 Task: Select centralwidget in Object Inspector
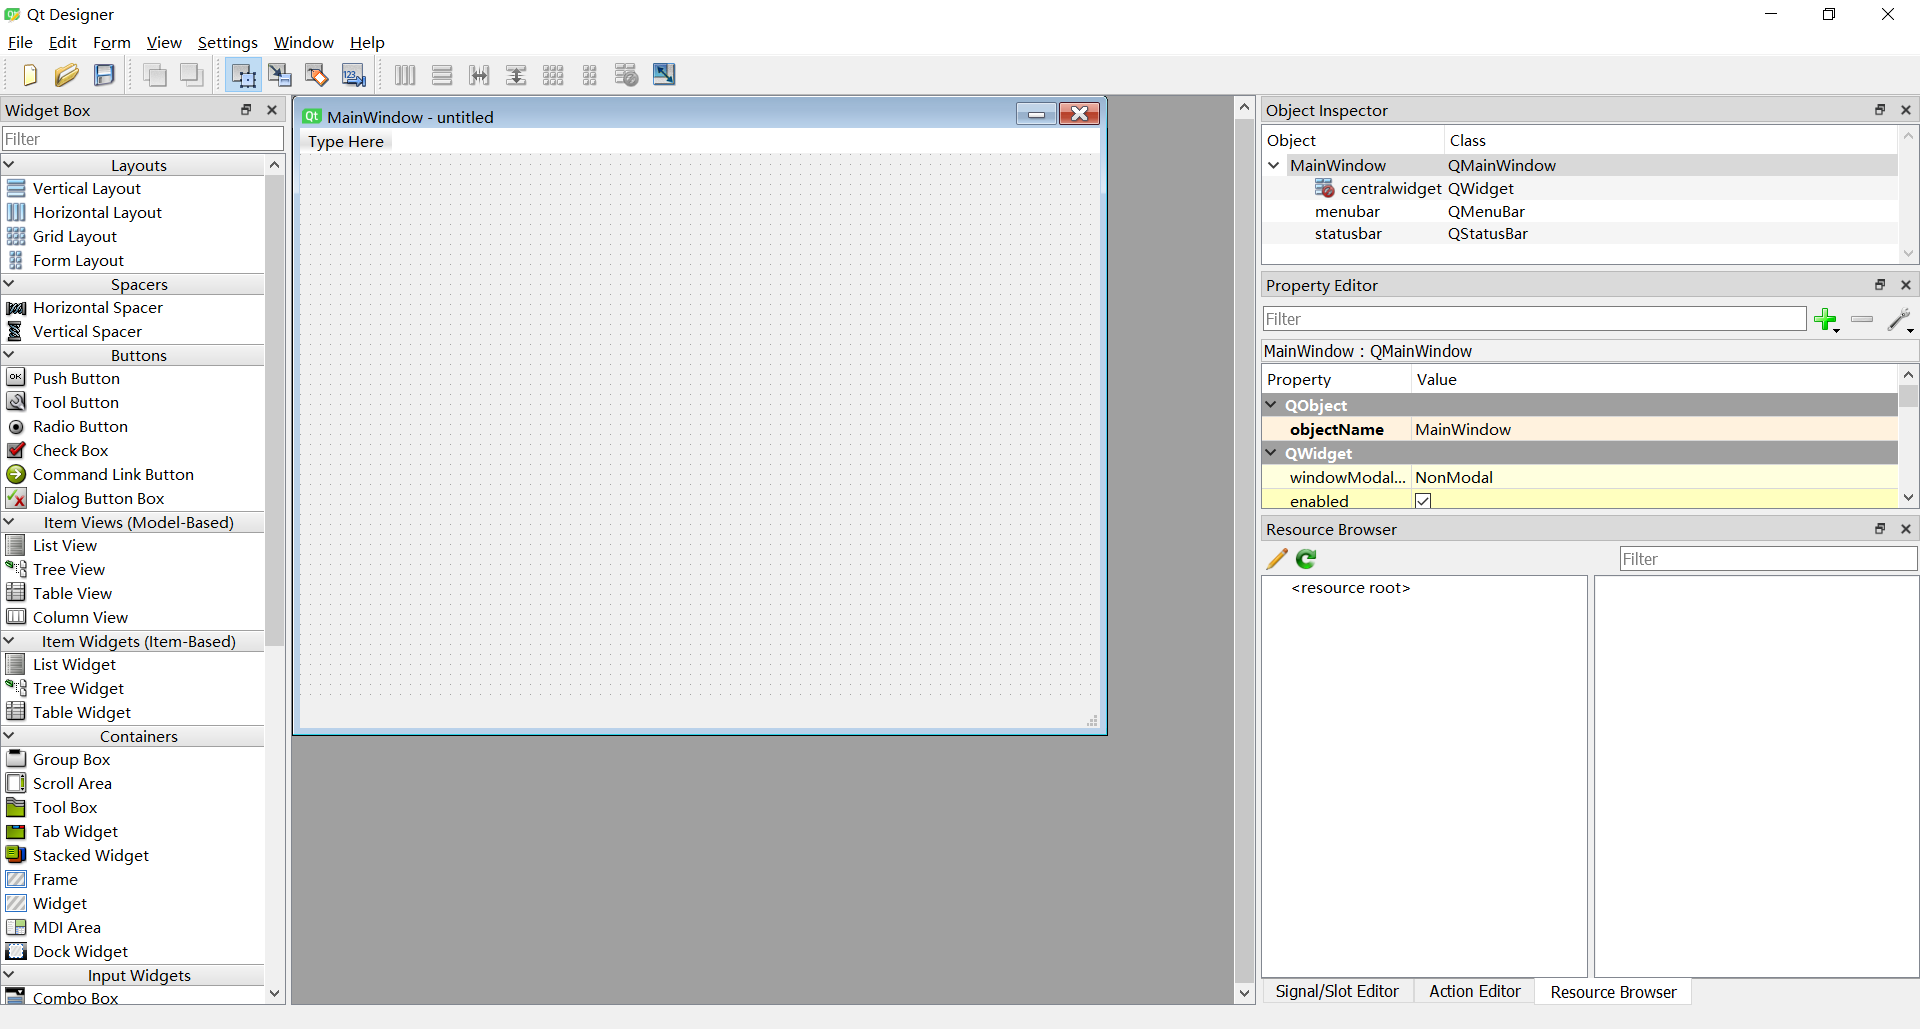1390,189
